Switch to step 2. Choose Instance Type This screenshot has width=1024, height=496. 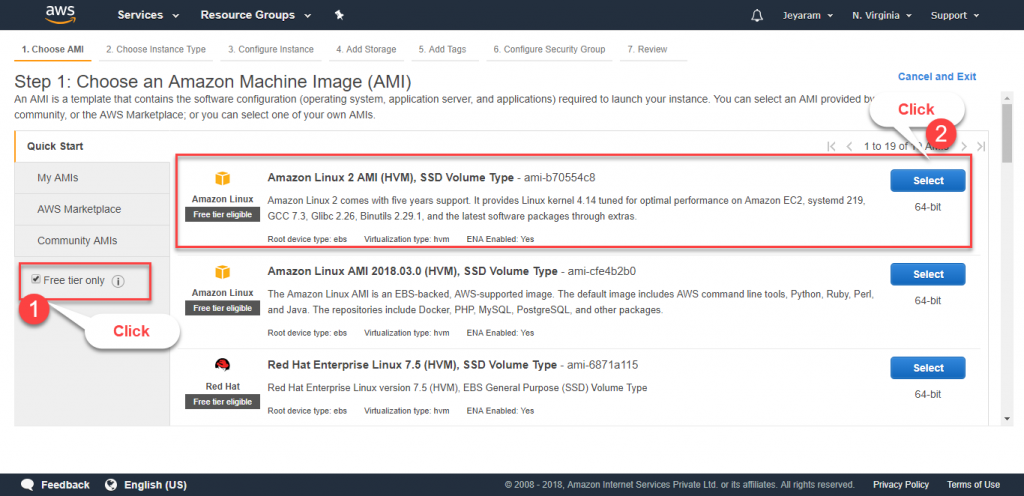point(156,50)
